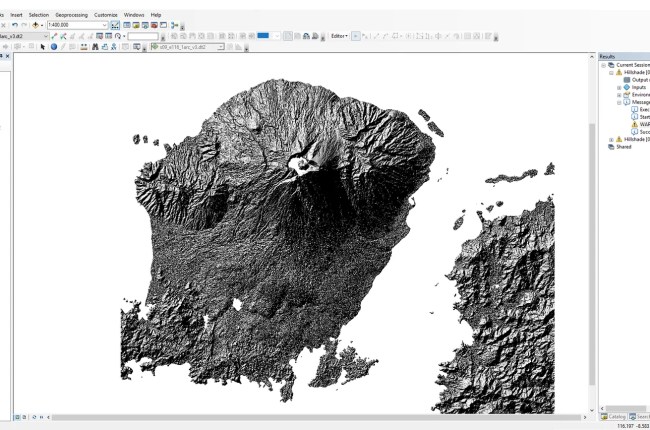
Task: Click the map horizontal scrollbar
Action: pyautogui.click(x=316, y=417)
